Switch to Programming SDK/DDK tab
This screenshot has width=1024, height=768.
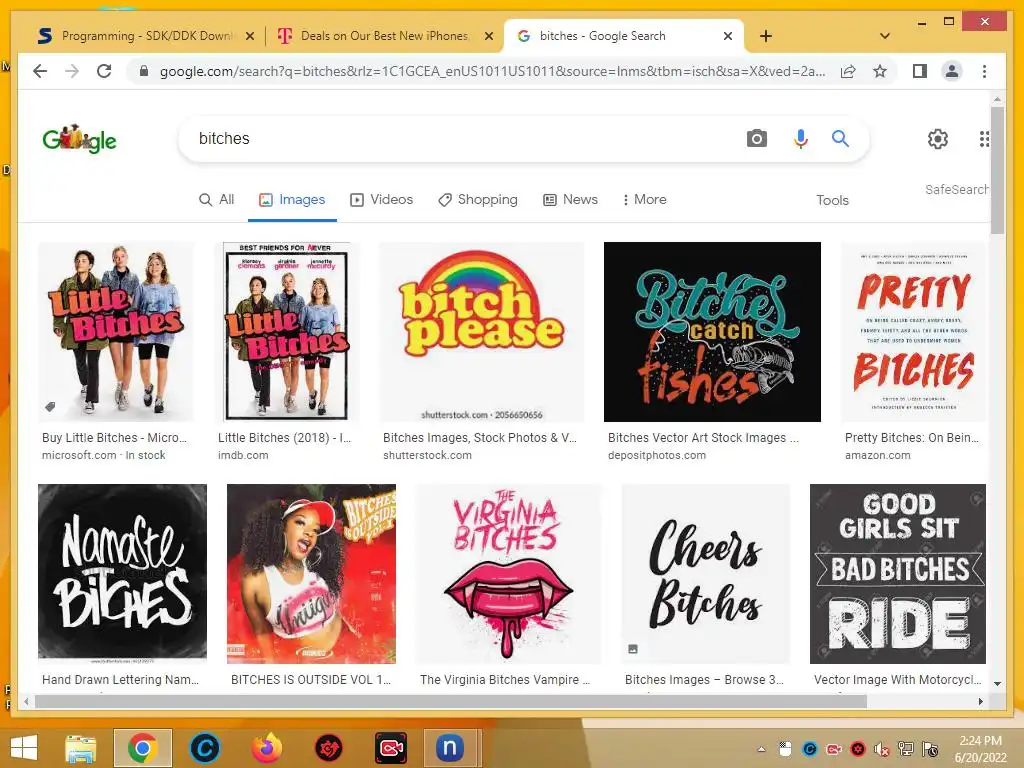(146, 36)
